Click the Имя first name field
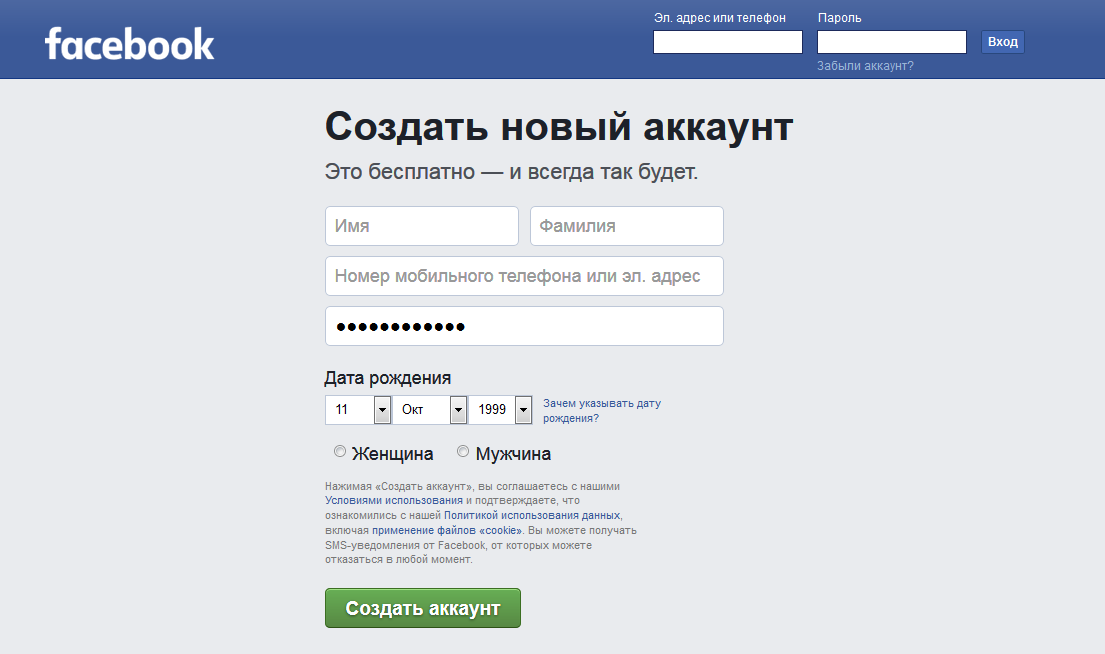The height and width of the screenshot is (654, 1105). [x=421, y=226]
